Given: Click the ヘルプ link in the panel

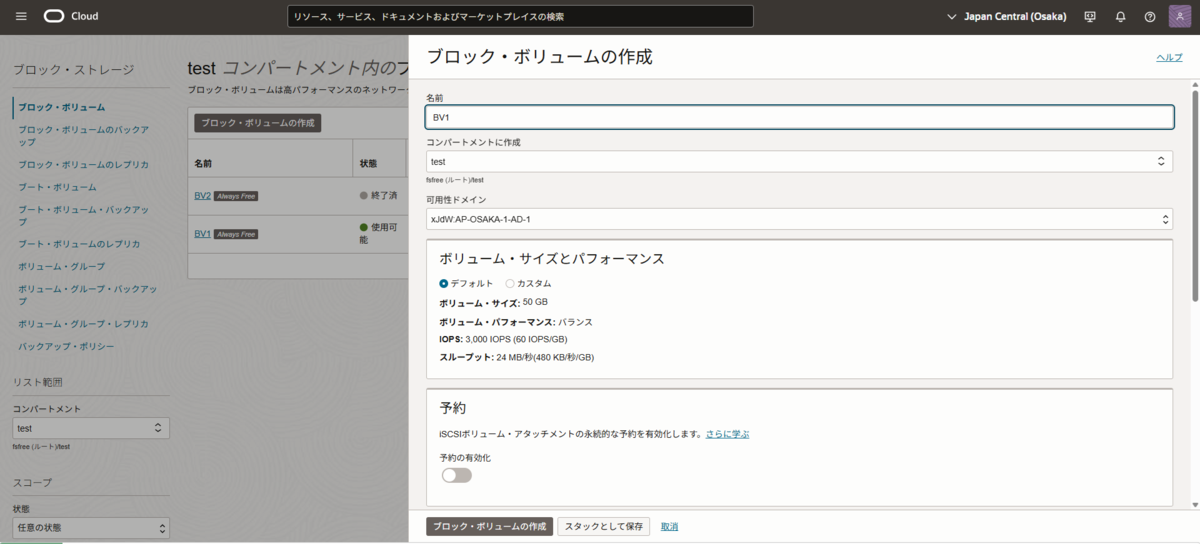Looking at the screenshot, I should [1169, 57].
